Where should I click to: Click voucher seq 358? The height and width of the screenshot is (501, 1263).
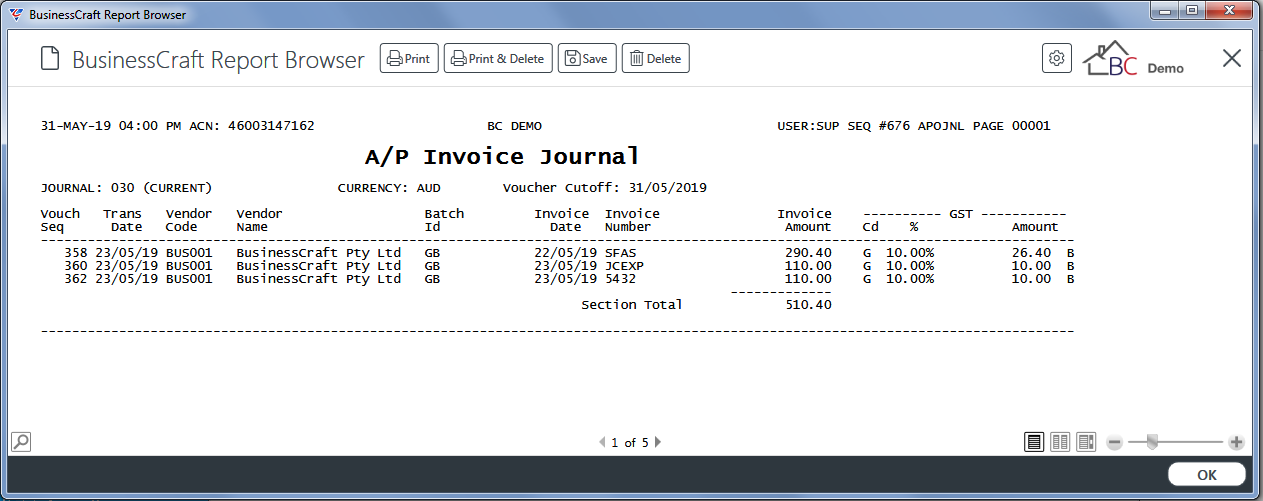(x=75, y=253)
